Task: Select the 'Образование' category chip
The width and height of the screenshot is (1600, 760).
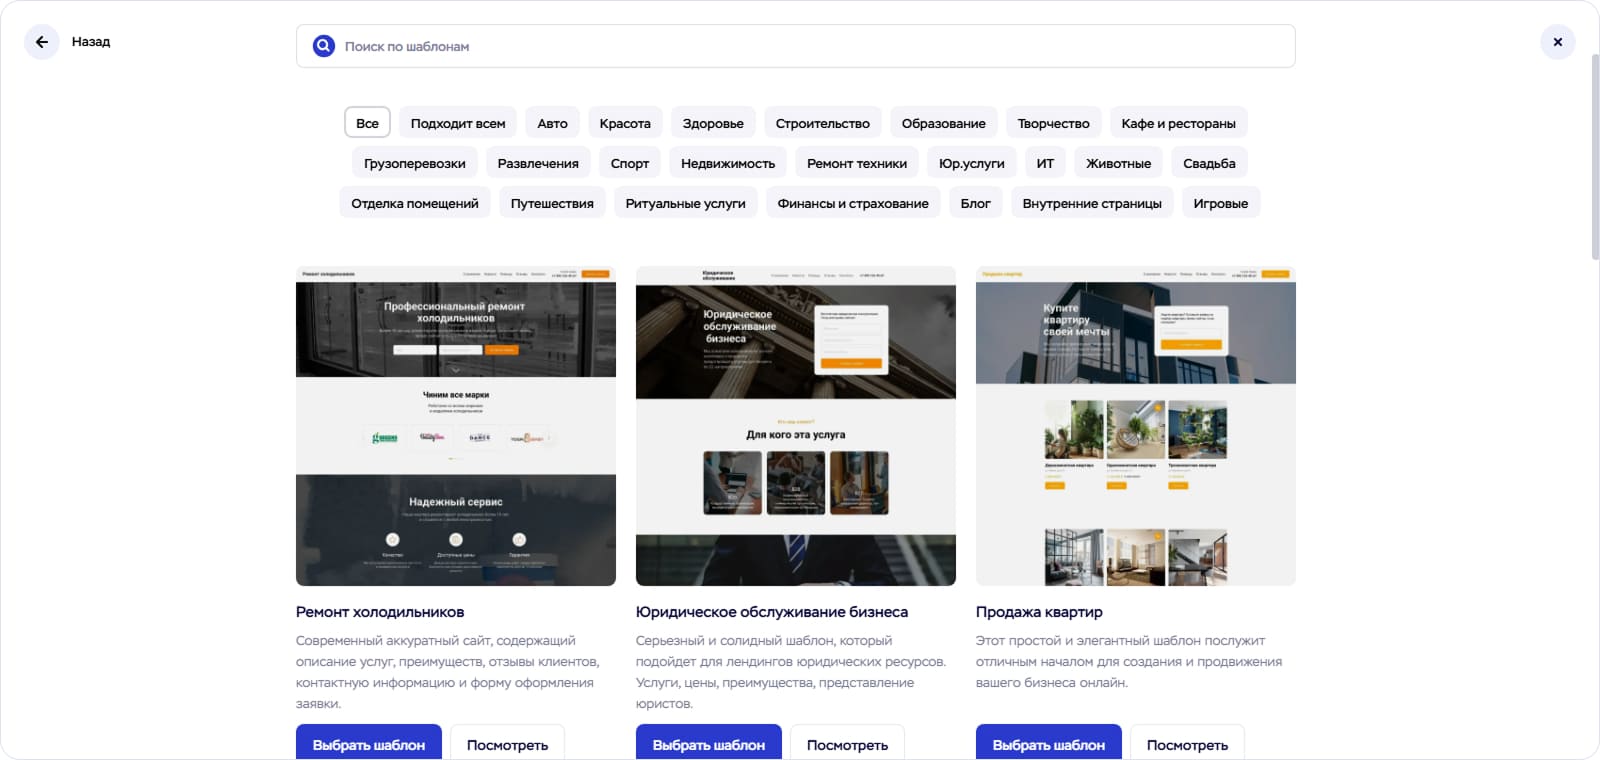Action: pyautogui.click(x=944, y=123)
